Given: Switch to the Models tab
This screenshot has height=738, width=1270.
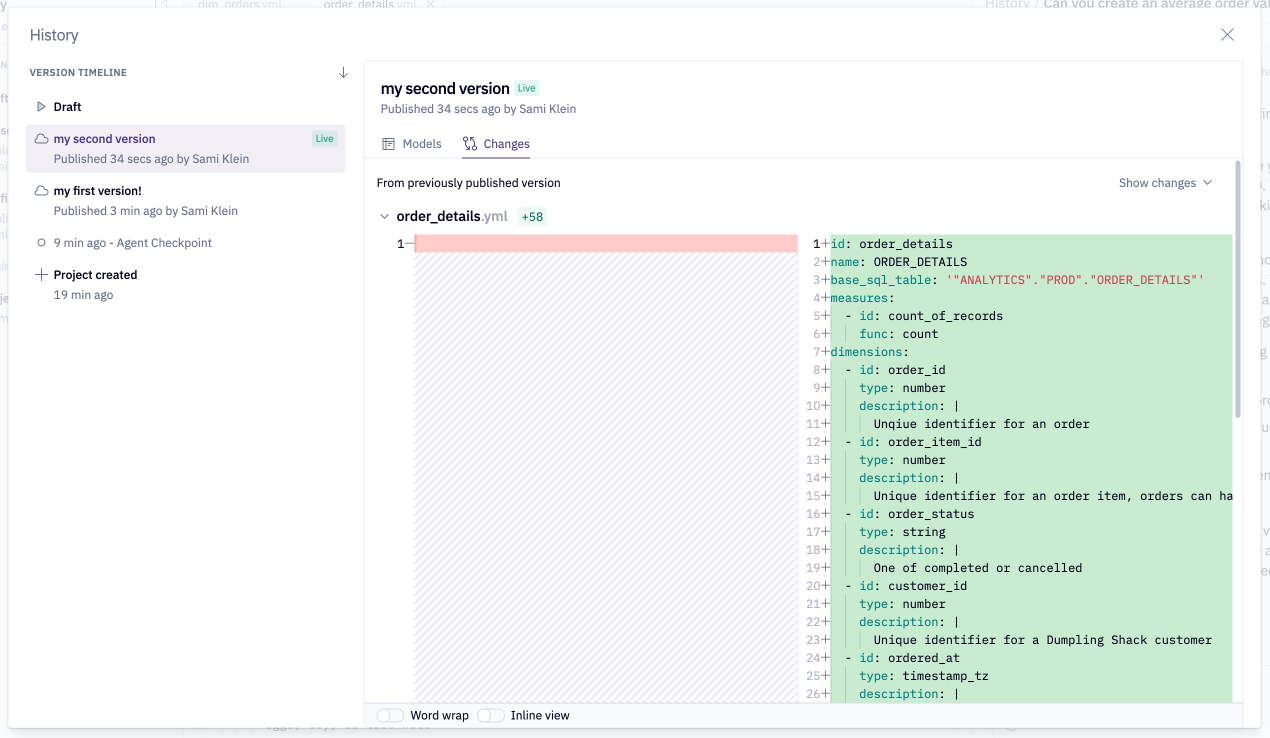Looking at the screenshot, I should pos(421,144).
